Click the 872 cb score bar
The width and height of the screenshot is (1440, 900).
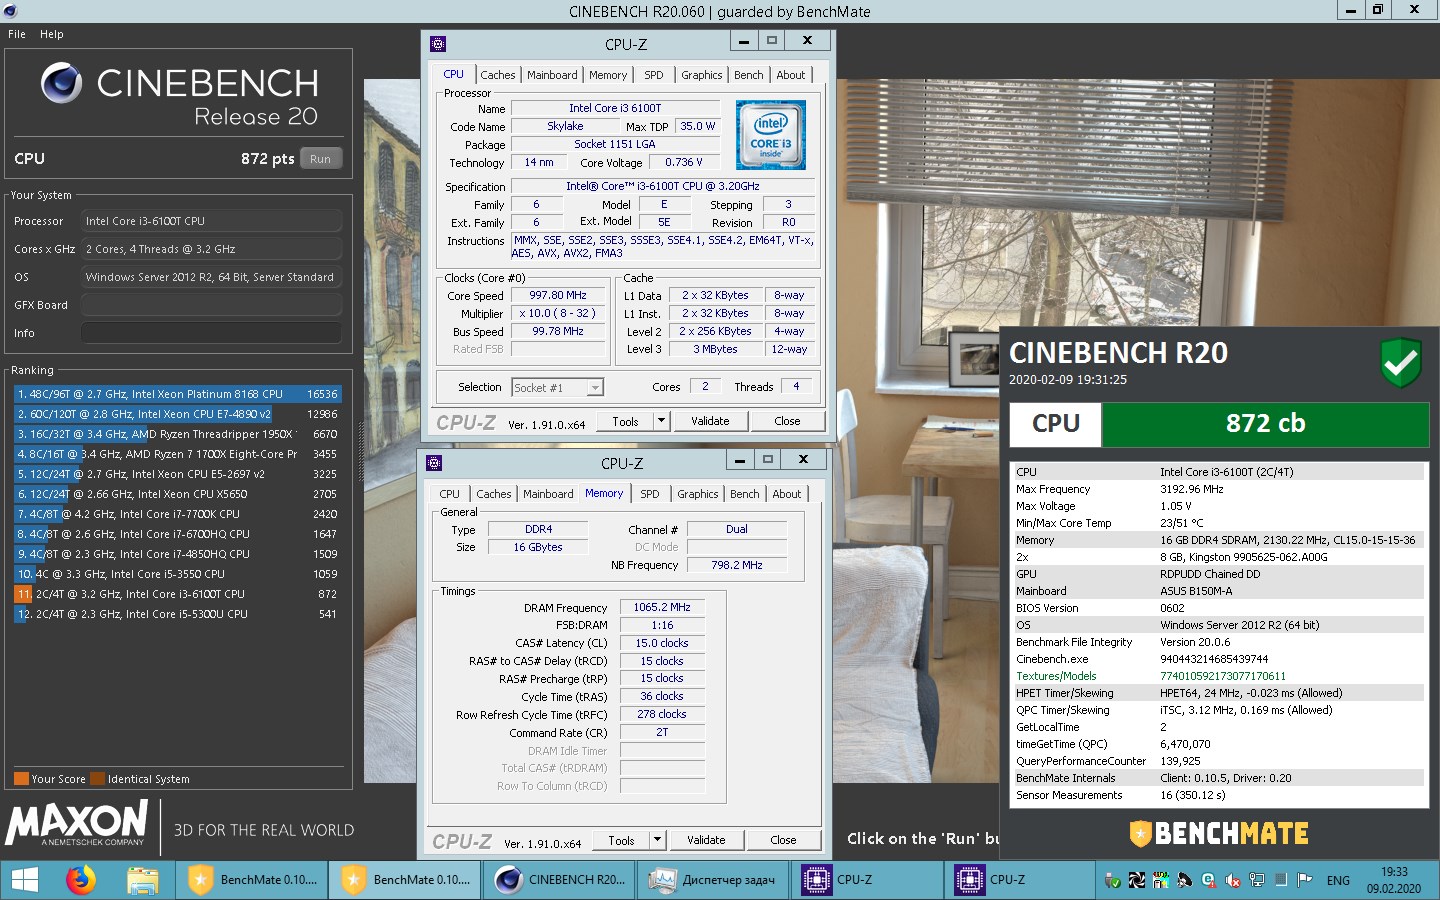point(1265,424)
